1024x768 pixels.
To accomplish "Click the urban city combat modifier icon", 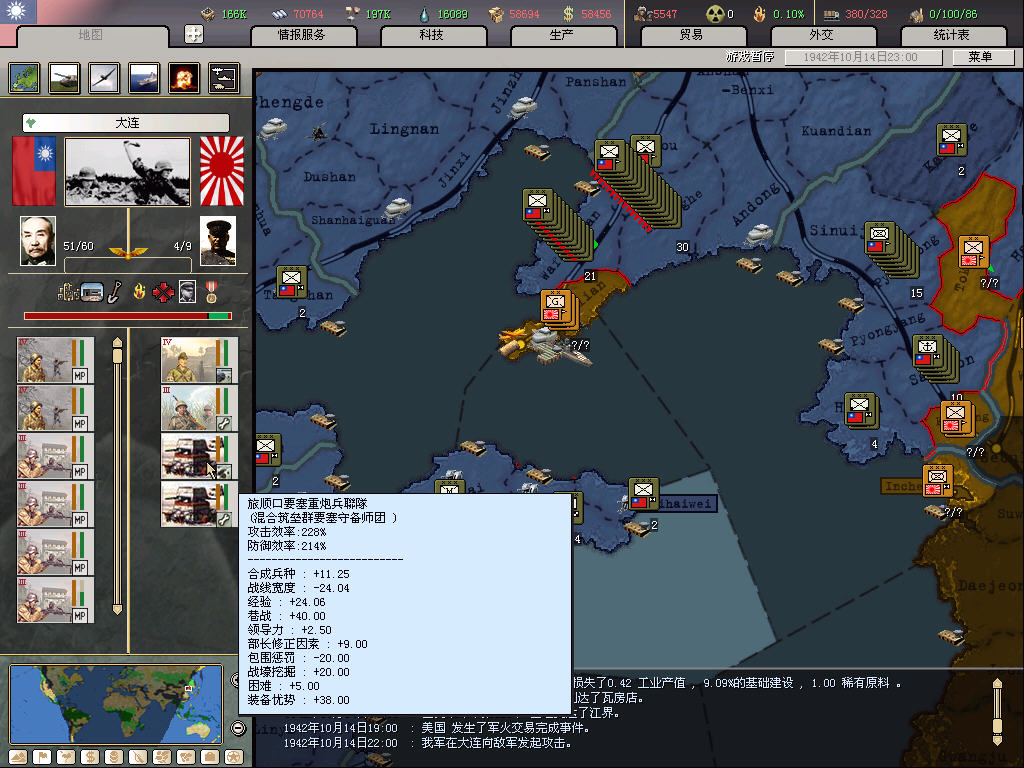I will click(67, 292).
